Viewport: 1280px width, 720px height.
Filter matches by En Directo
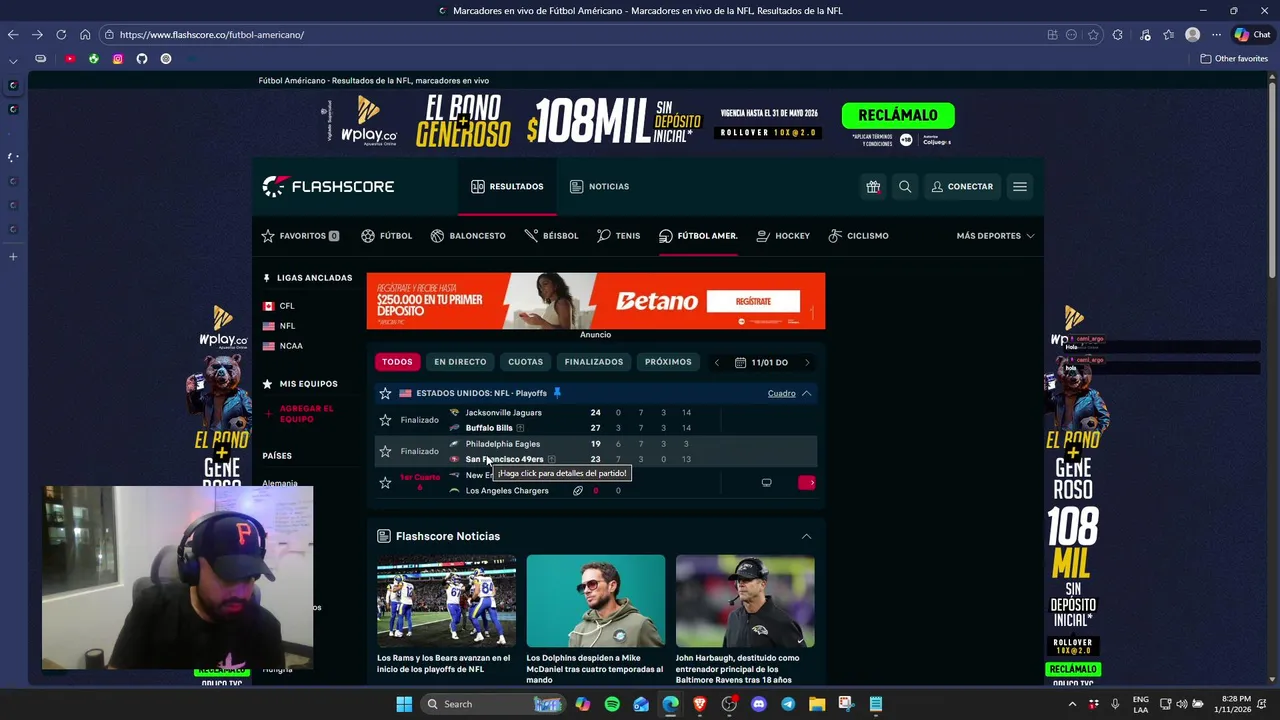coord(460,362)
